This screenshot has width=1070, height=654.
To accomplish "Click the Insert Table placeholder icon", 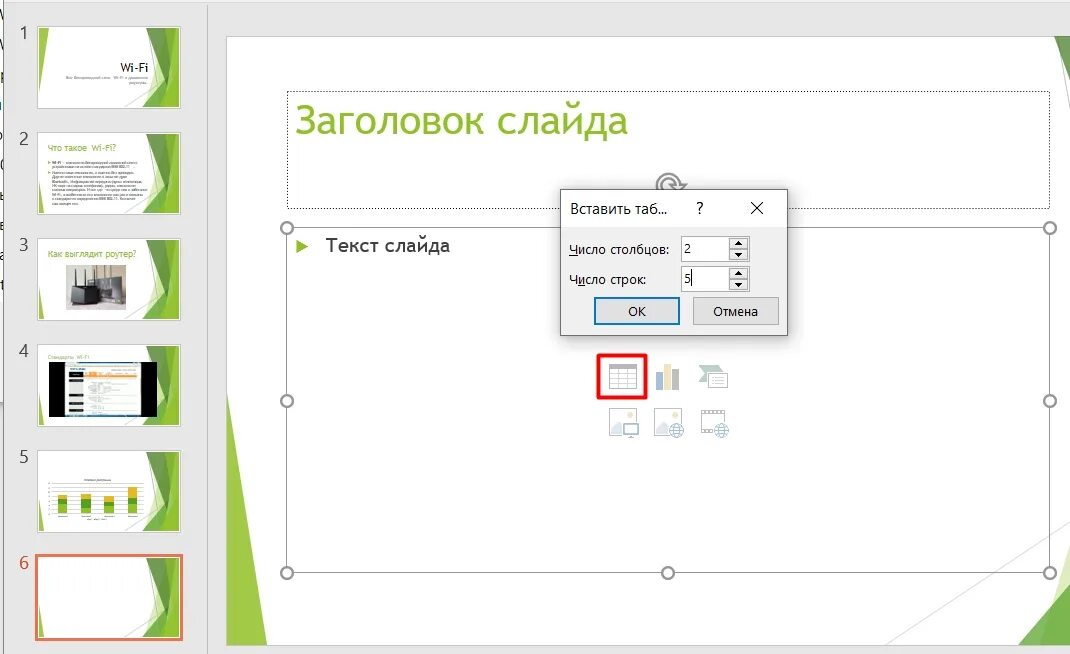I will pos(622,377).
